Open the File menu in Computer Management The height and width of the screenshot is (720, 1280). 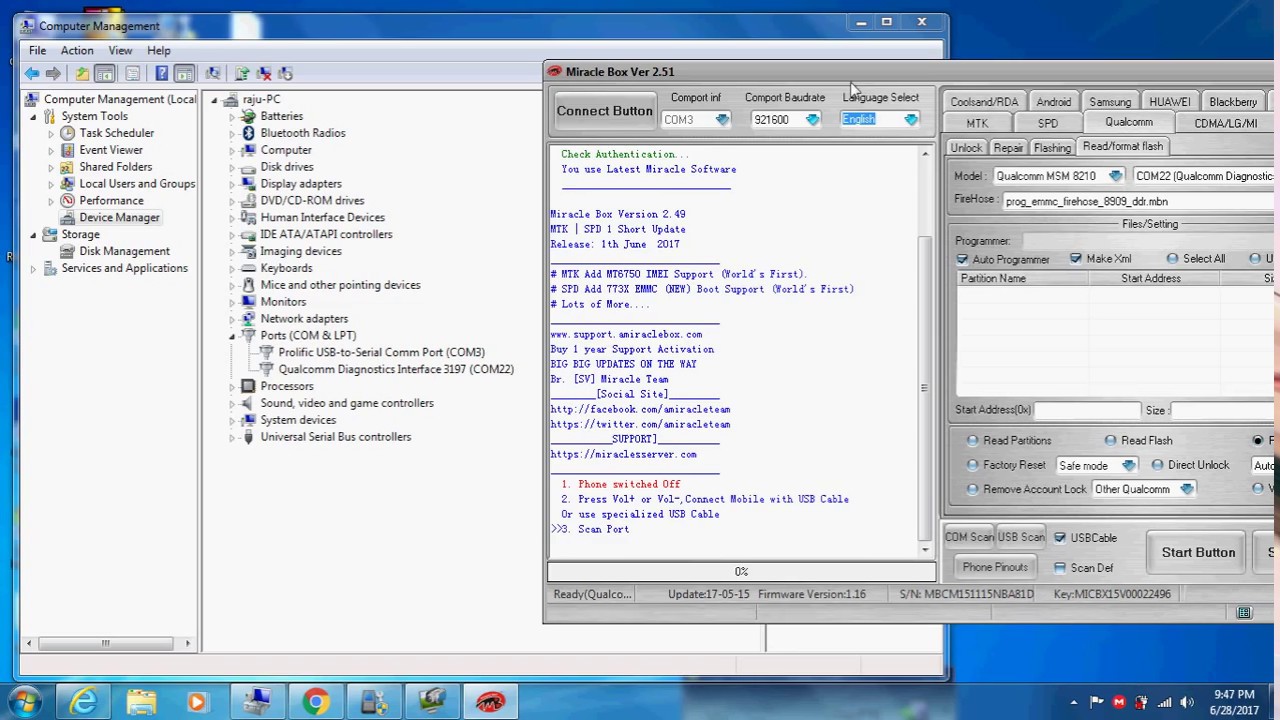point(37,50)
